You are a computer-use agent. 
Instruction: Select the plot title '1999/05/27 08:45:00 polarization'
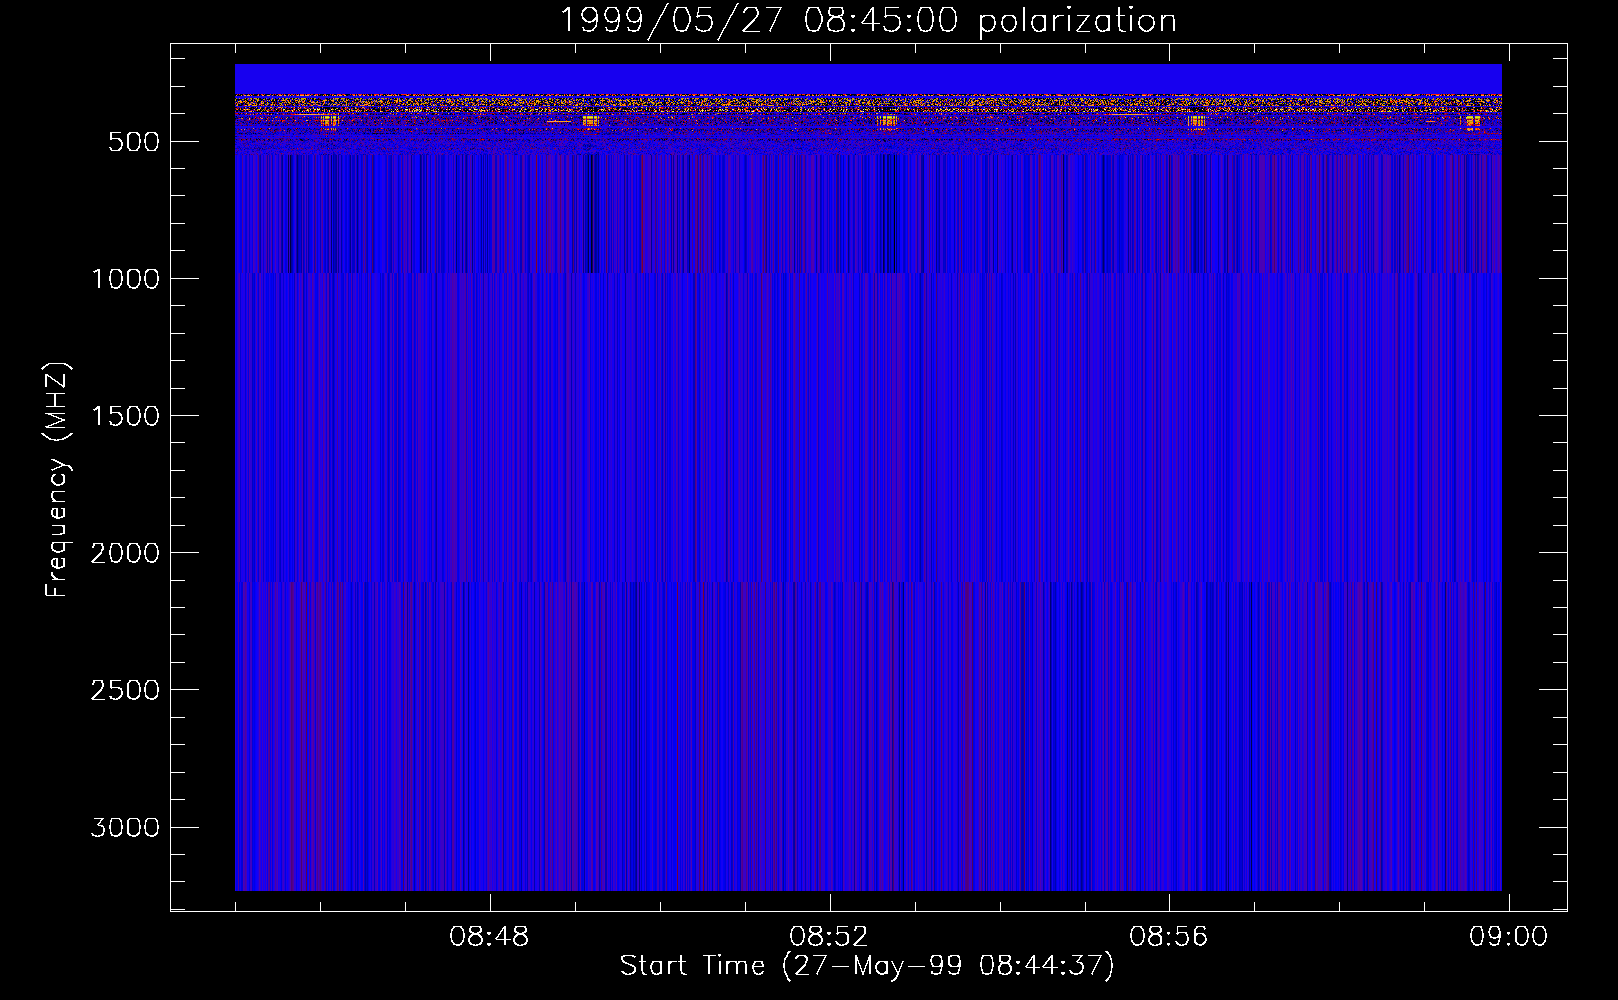coord(868,21)
